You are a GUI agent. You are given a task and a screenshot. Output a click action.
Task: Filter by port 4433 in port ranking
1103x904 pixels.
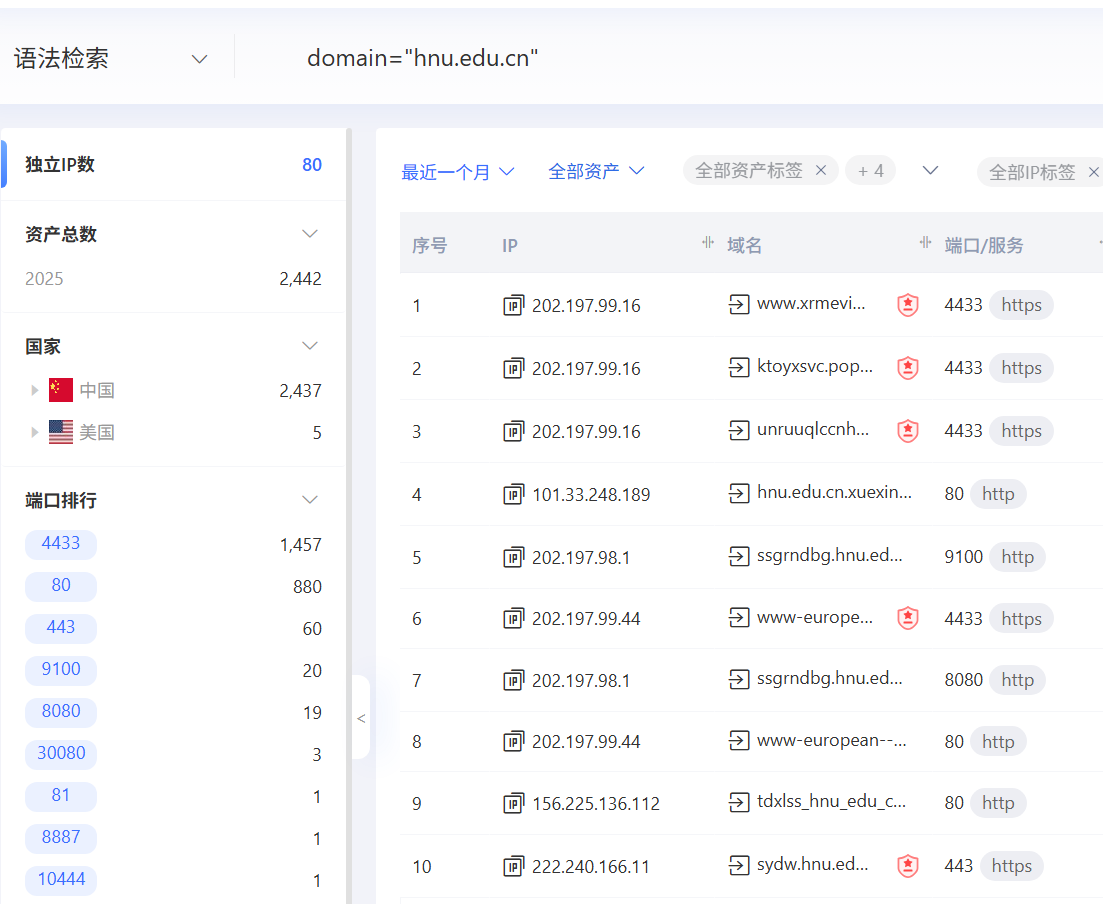[x=61, y=544]
